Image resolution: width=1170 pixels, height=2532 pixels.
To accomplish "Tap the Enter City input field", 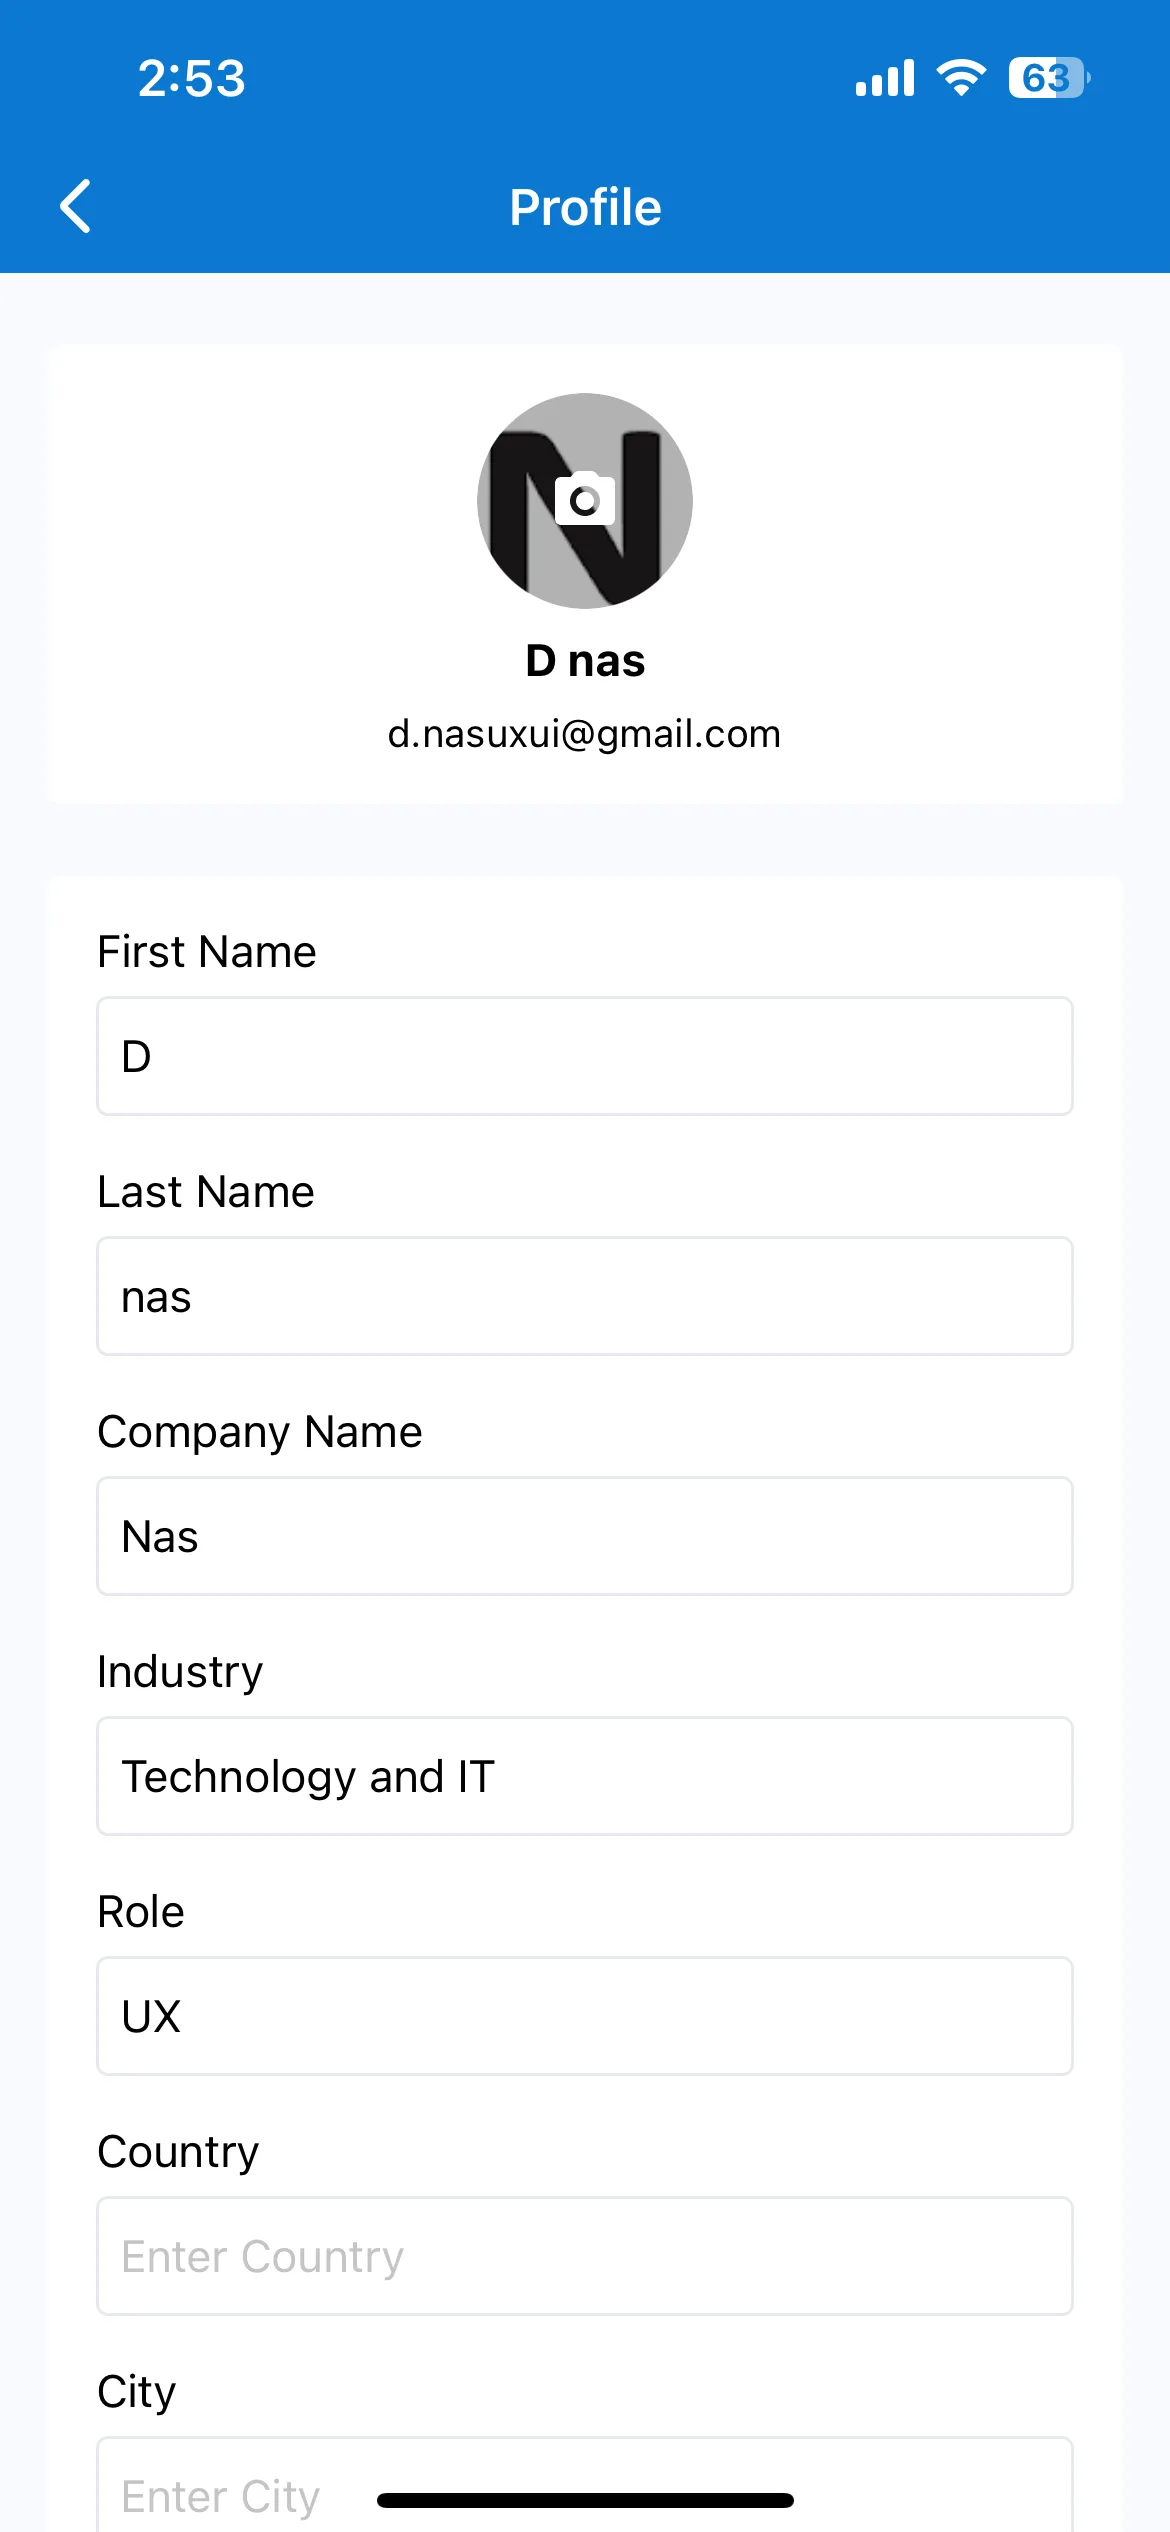I will click(585, 2485).
